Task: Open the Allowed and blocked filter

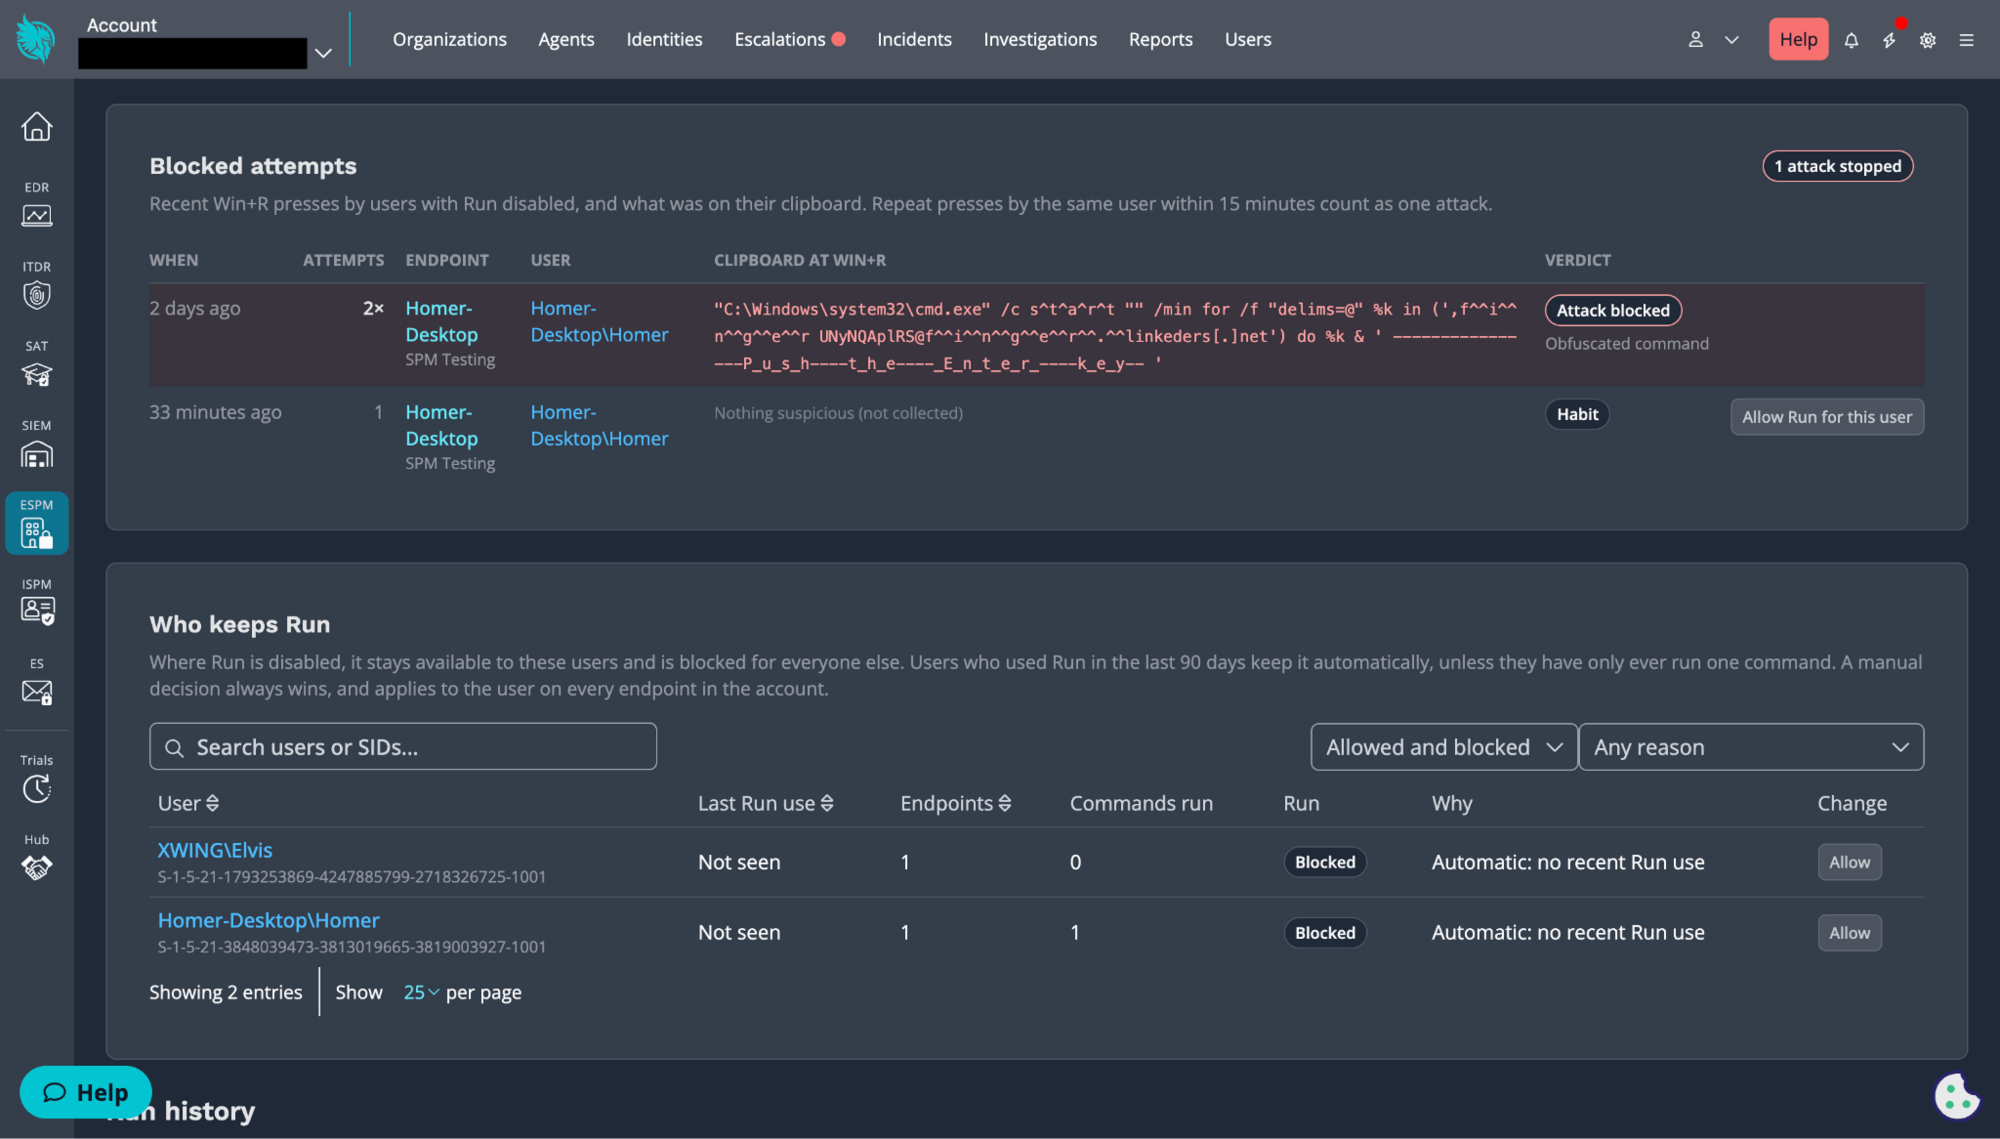Action: pos(1443,747)
